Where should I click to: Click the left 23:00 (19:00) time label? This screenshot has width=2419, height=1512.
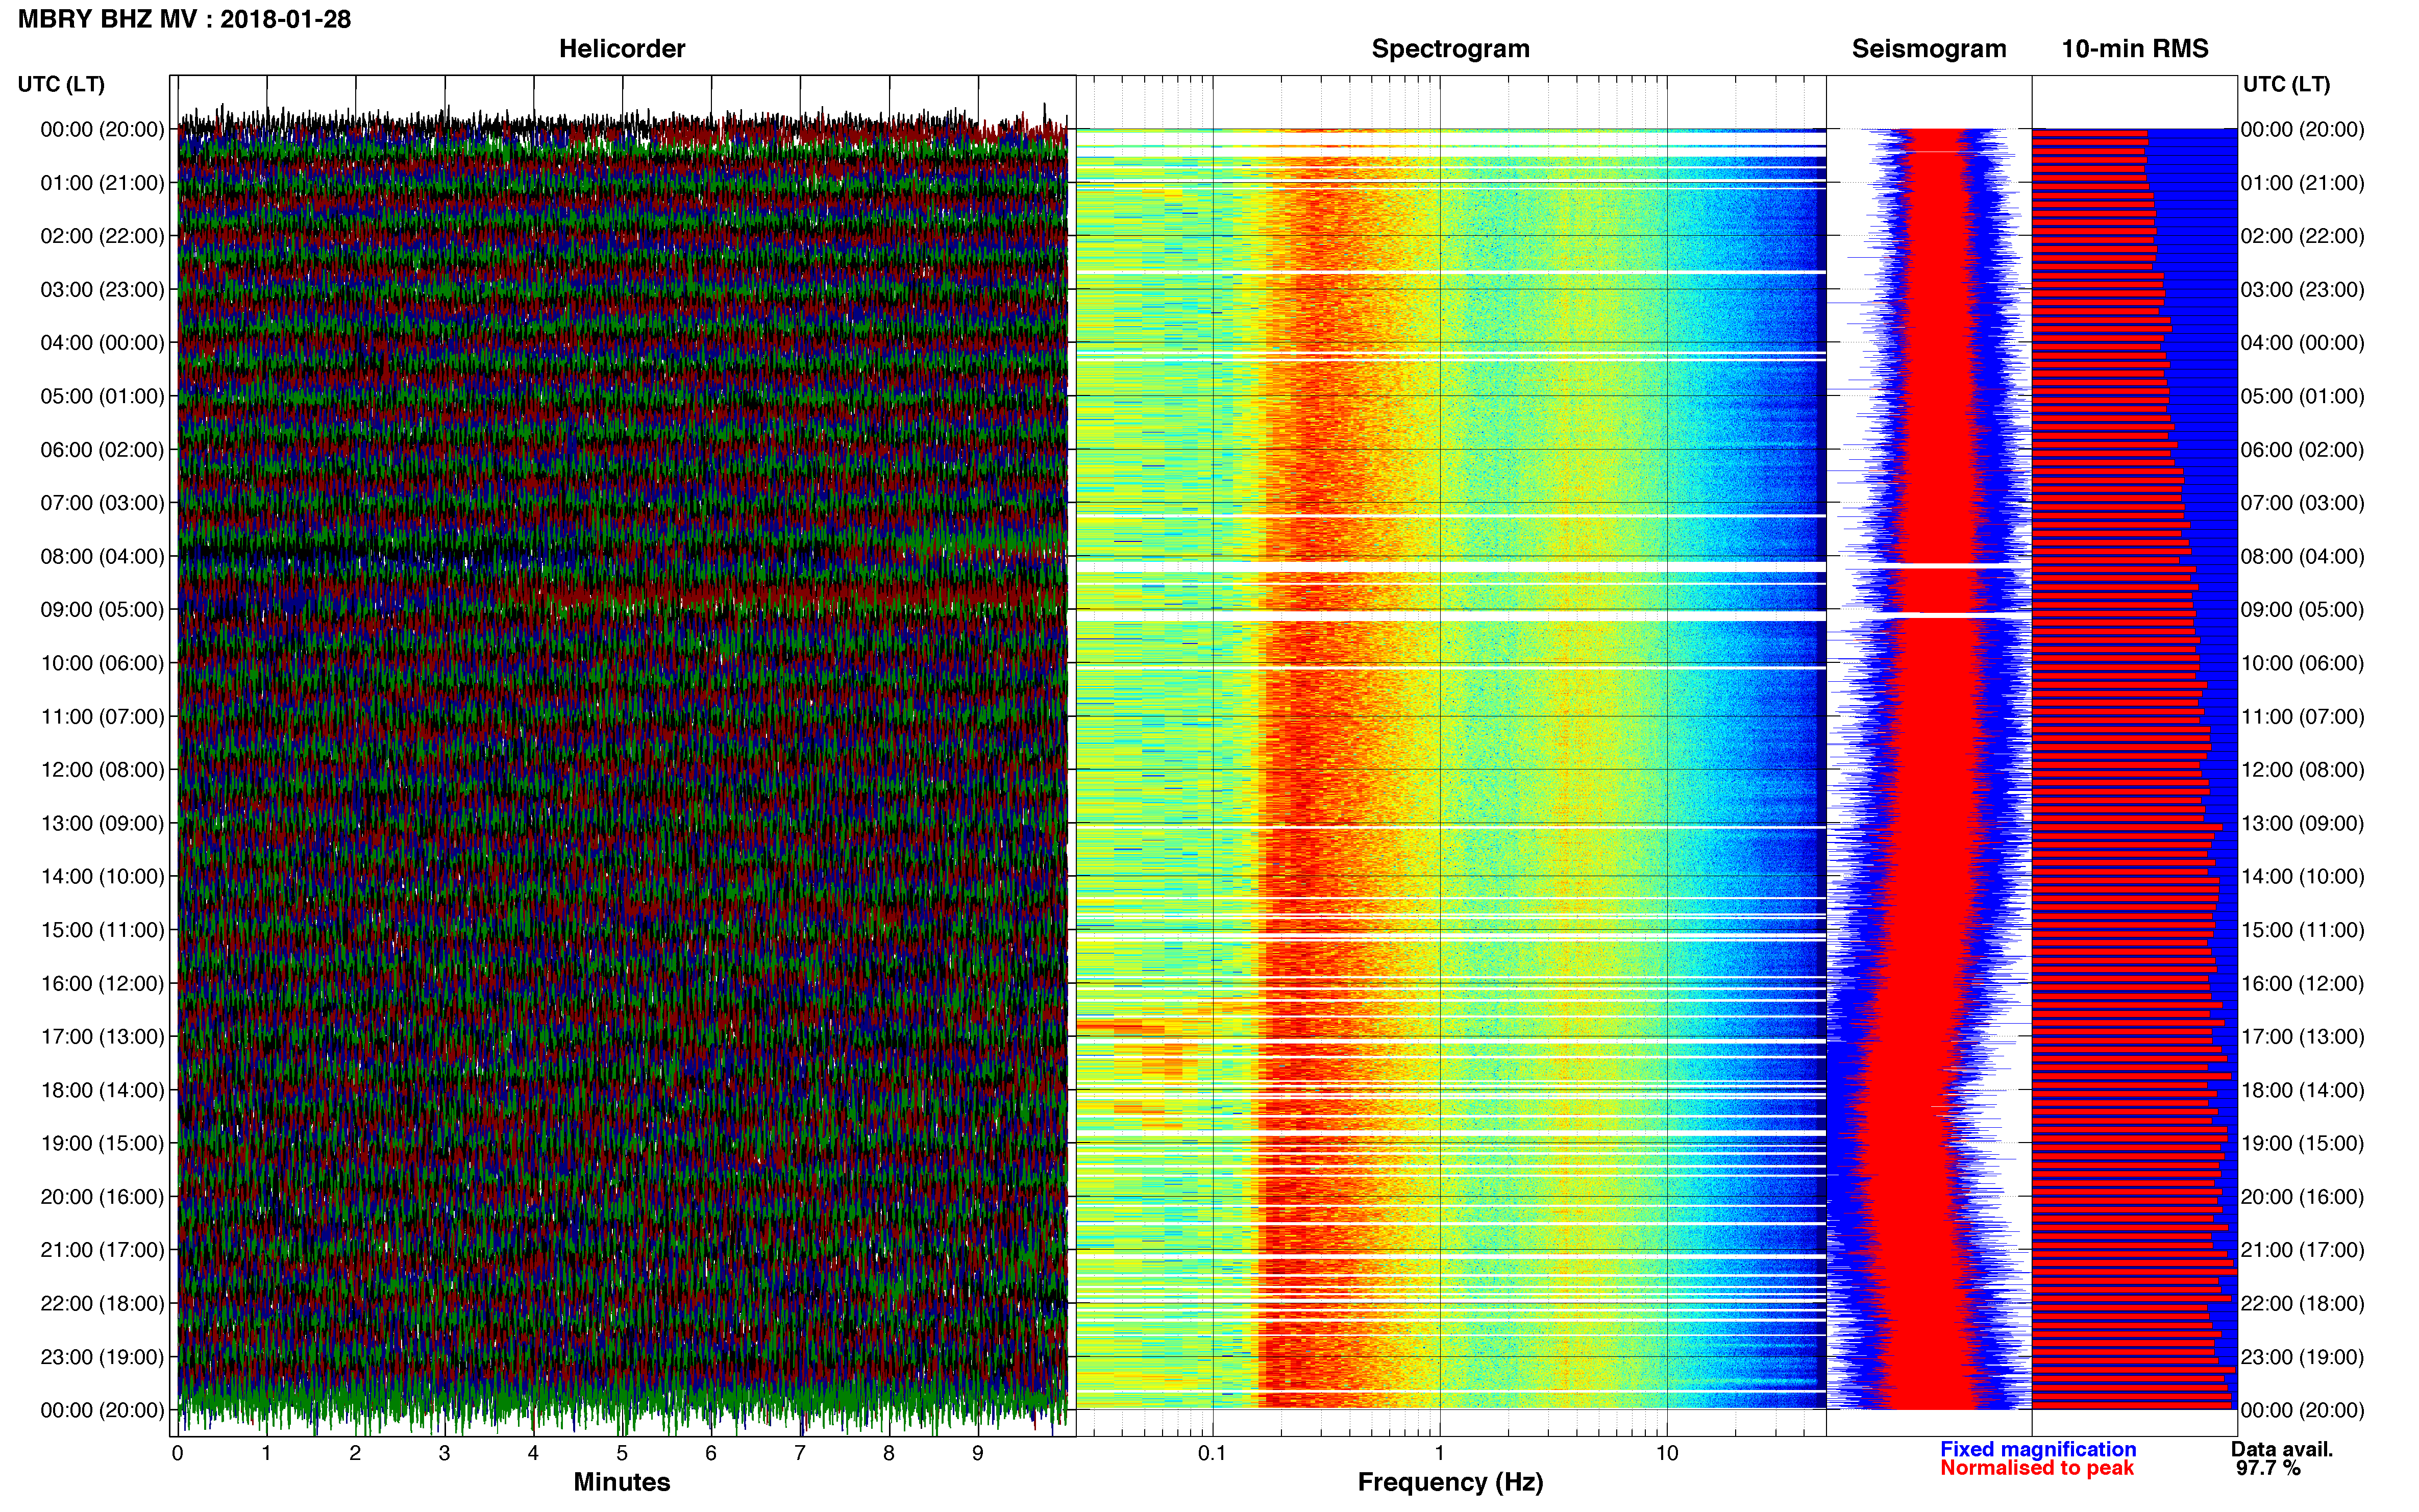coord(102,1357)
